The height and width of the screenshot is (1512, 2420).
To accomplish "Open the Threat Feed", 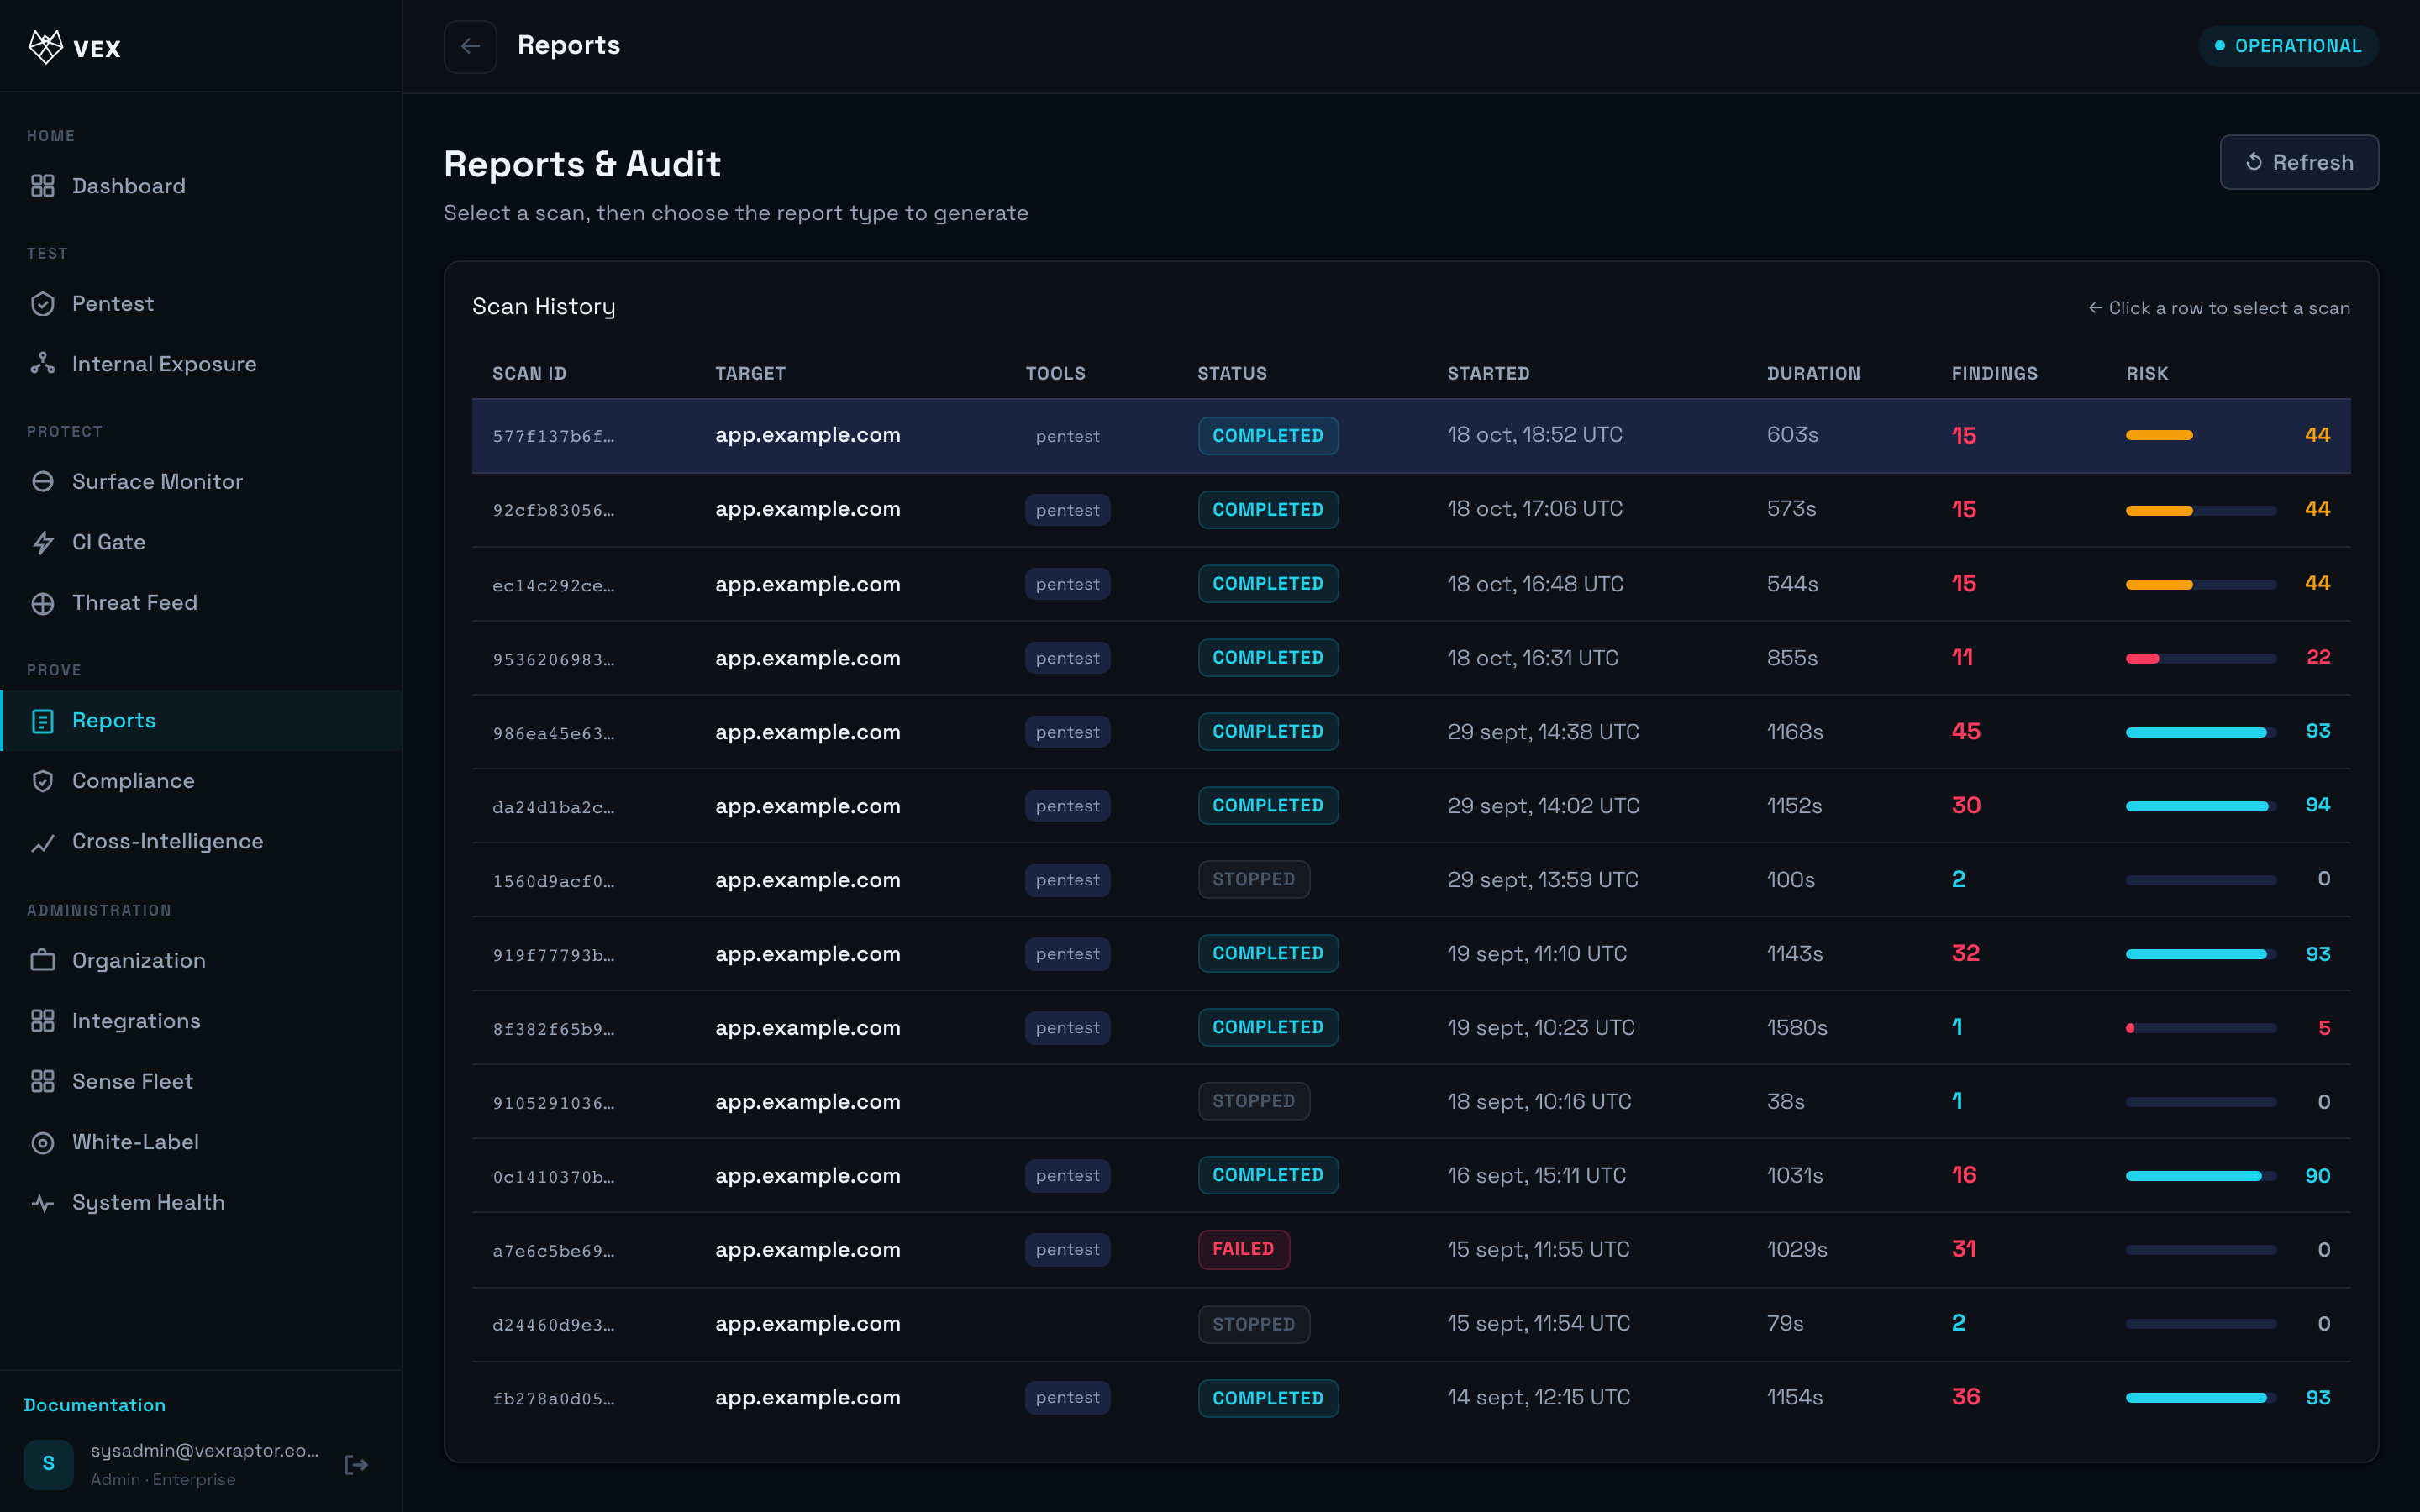I will pyautogui.click(x=201, y=603).
